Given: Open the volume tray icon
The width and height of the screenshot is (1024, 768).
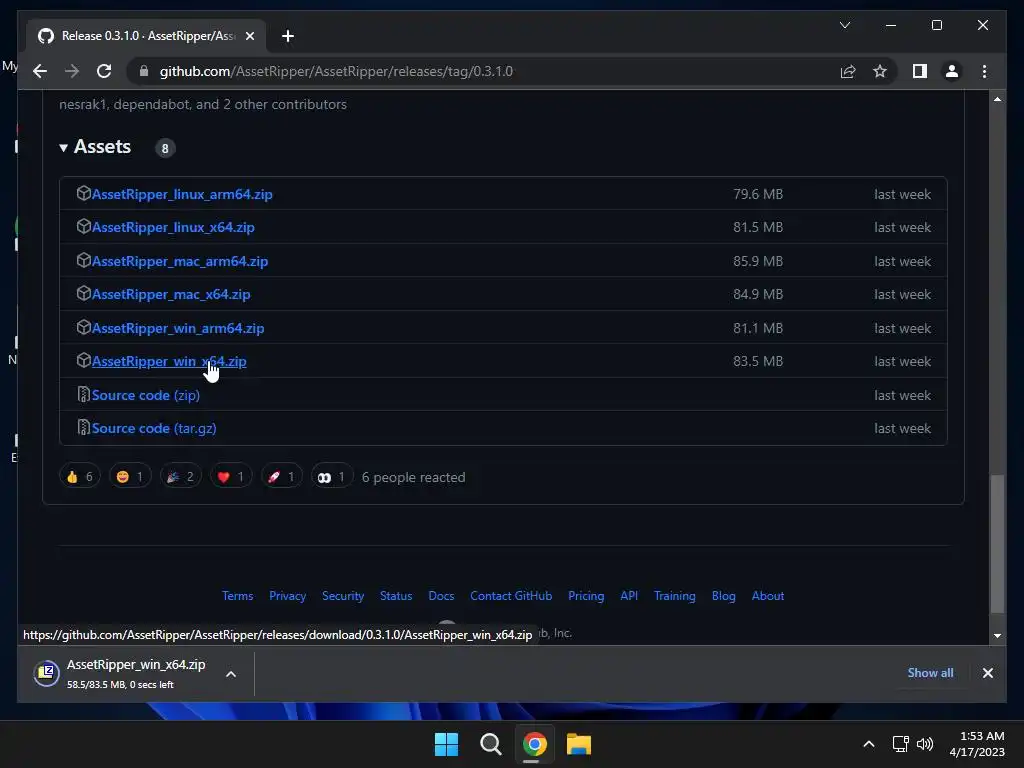Looking at the screenshot, I should pos(925,744).
